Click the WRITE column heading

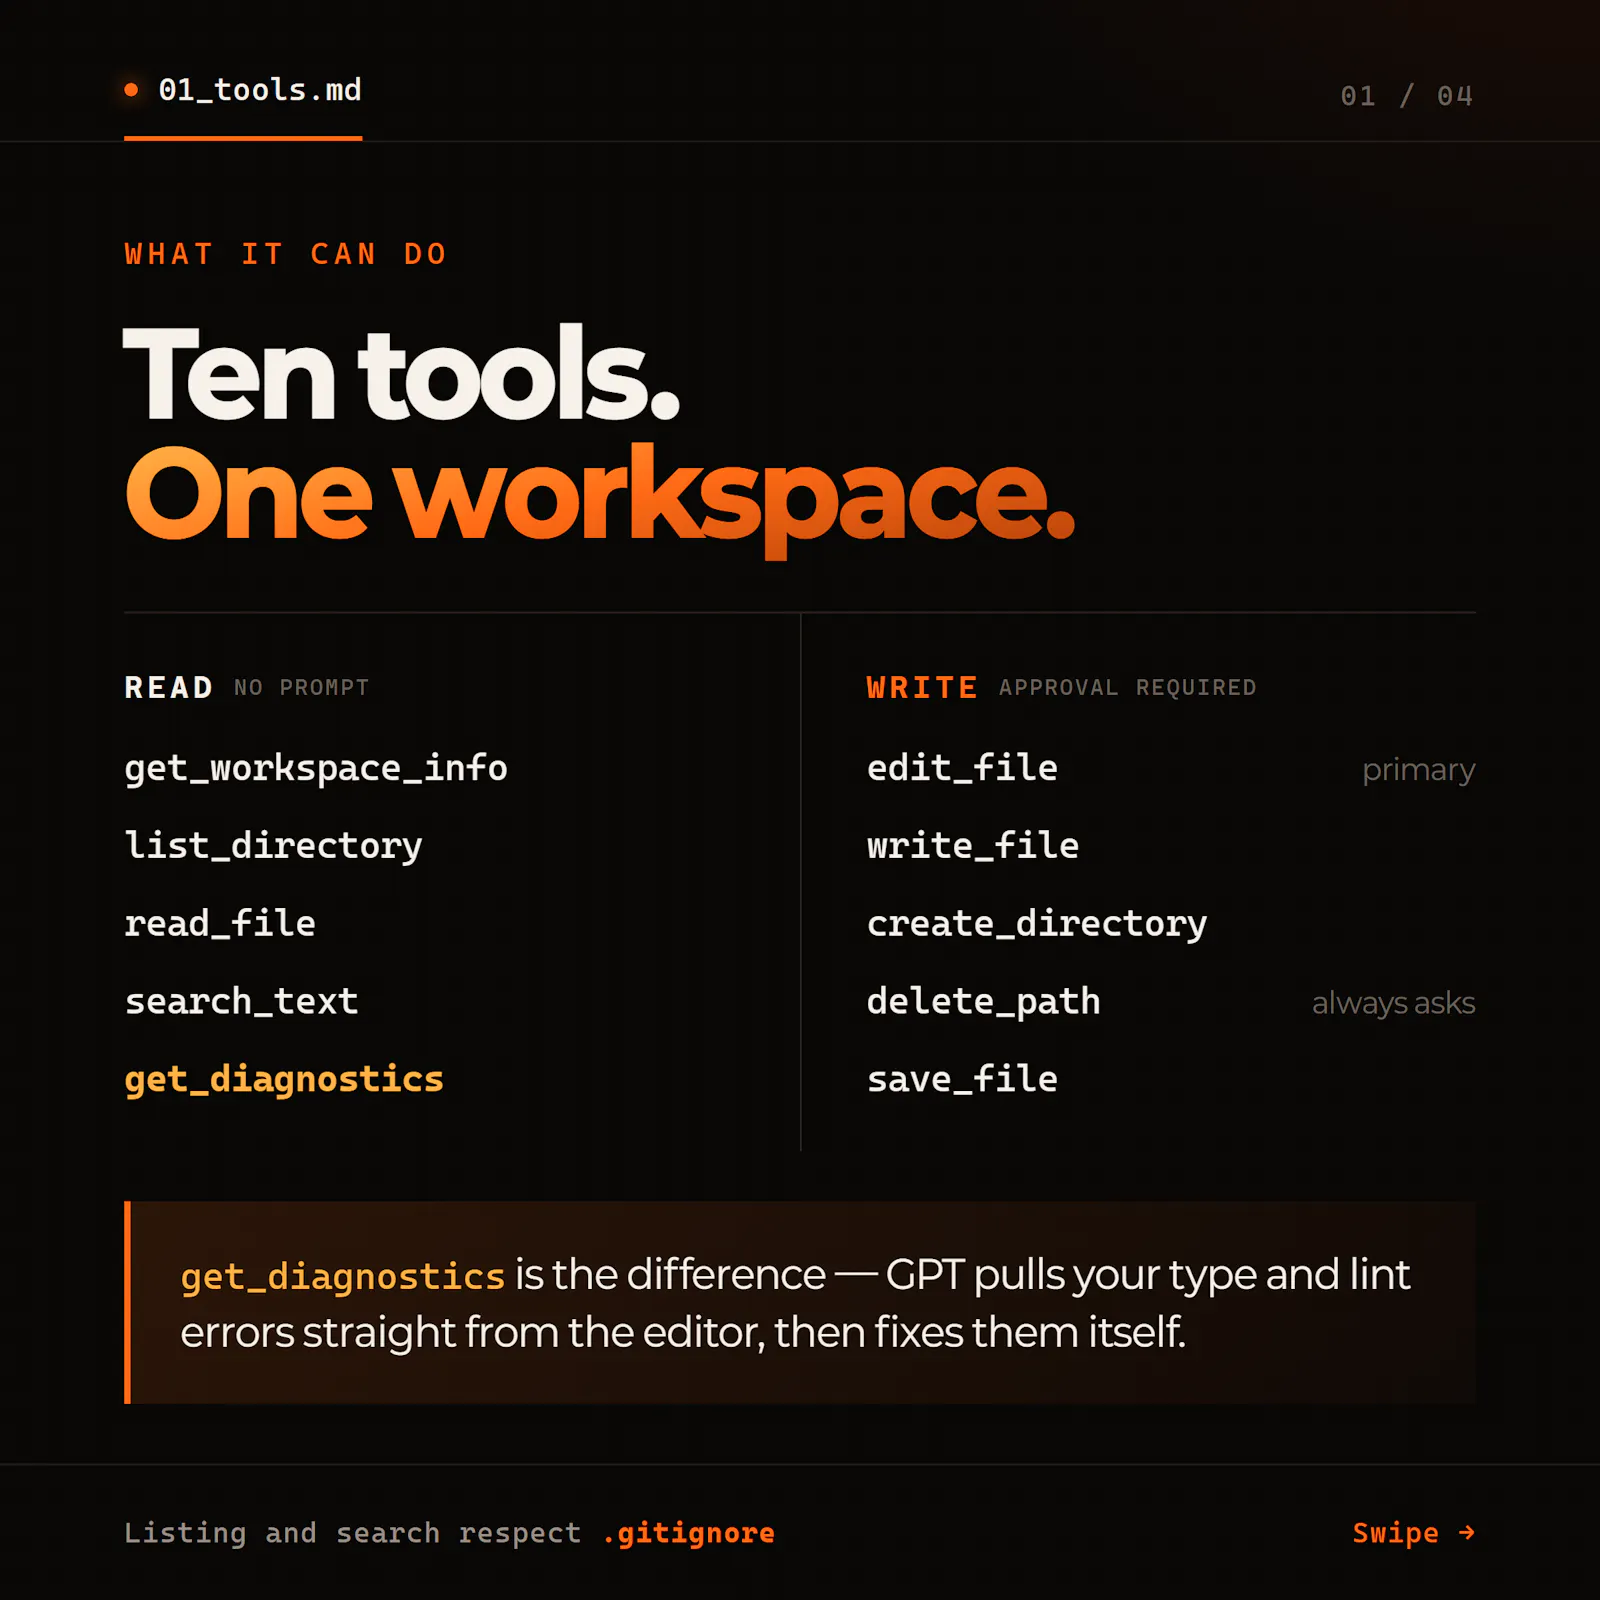point(922,688)
